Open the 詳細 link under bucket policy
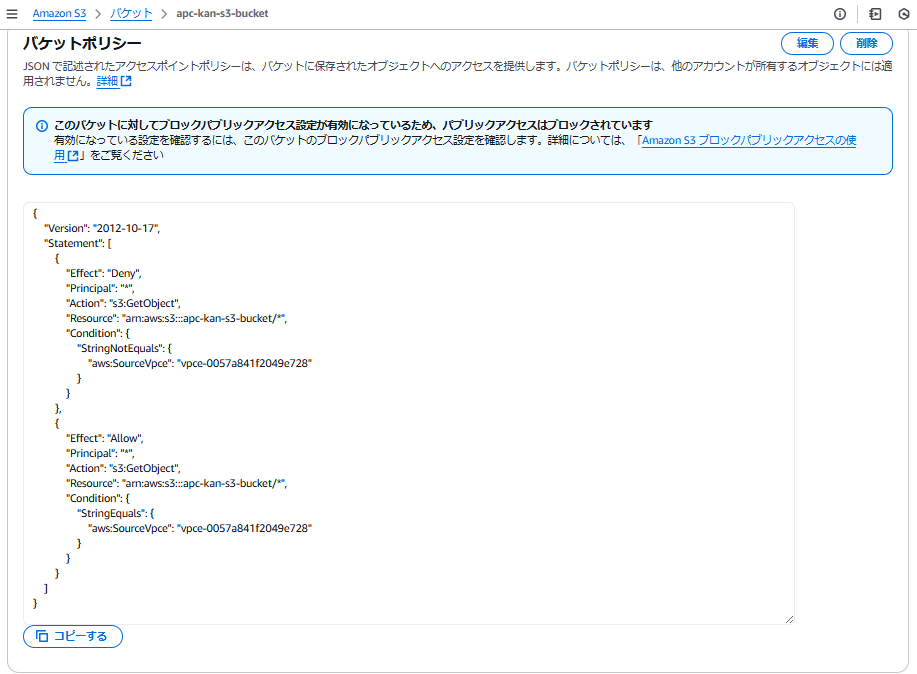The height and width of the screenshot is (674, 917). (107, 81)
